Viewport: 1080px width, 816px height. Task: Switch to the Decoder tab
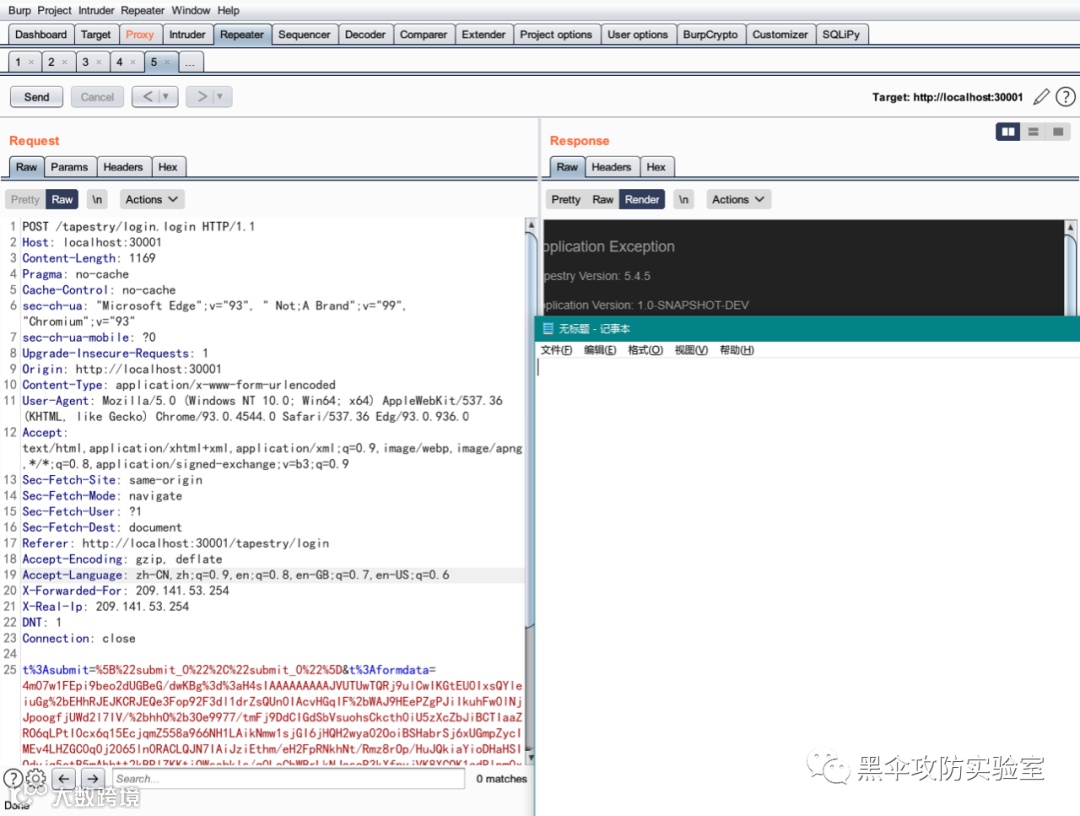[365, 34]
